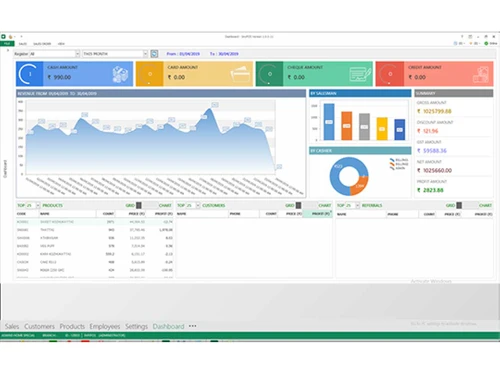Click the grey bar in By Salesman chart

tap(364, 127)
